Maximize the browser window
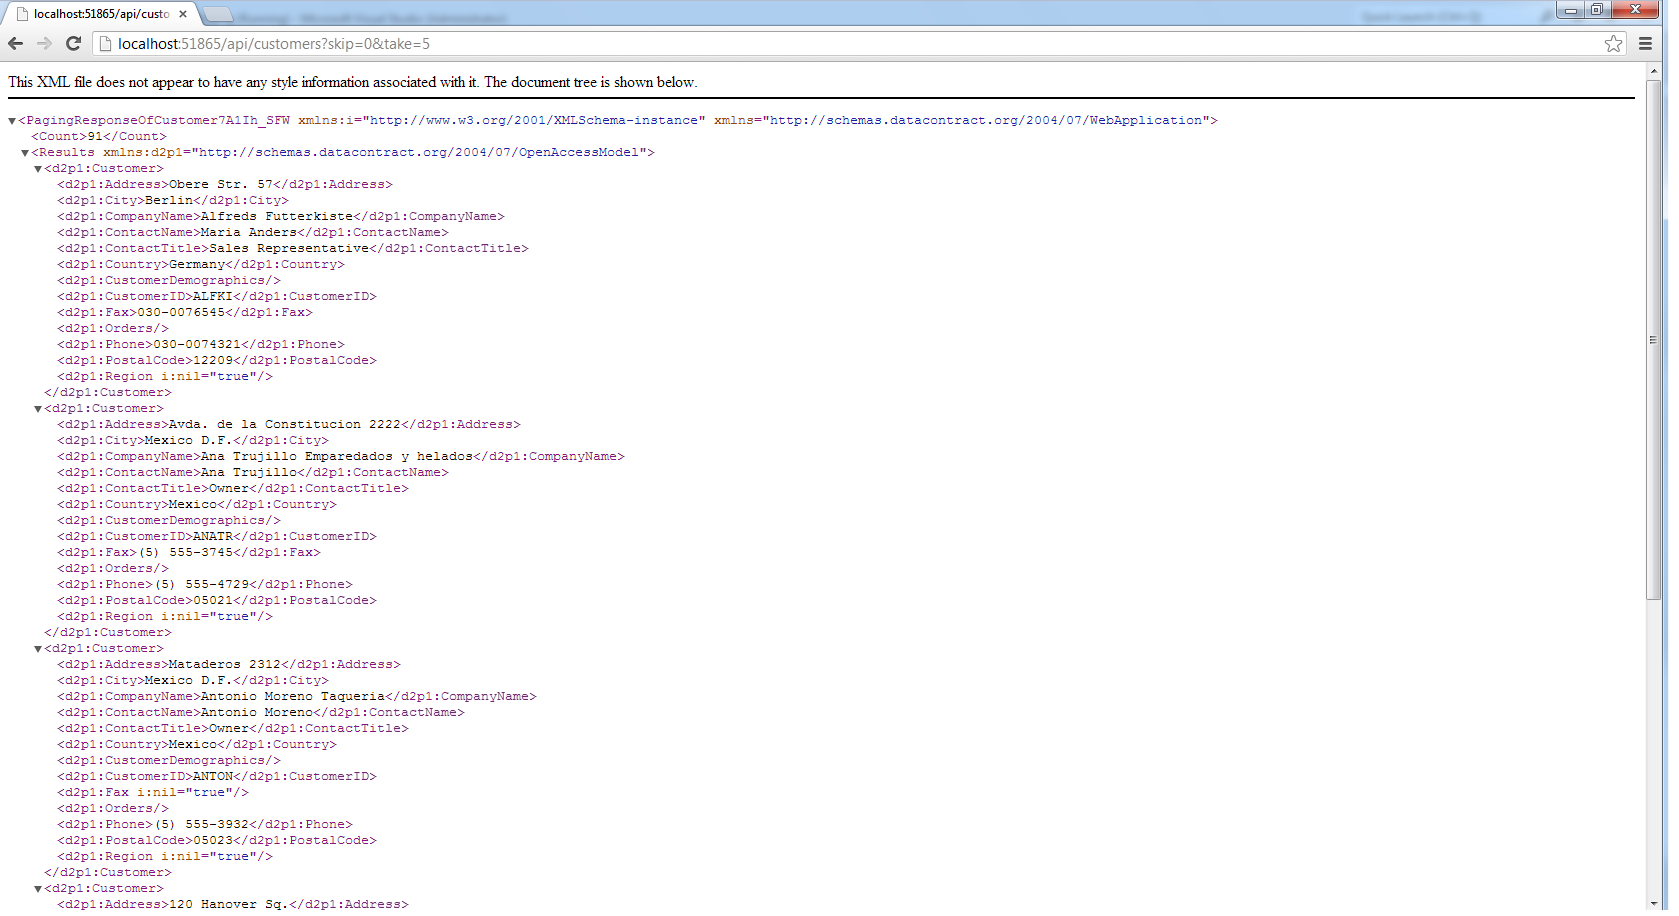The image size is (1679, 916). [1597, 10]
